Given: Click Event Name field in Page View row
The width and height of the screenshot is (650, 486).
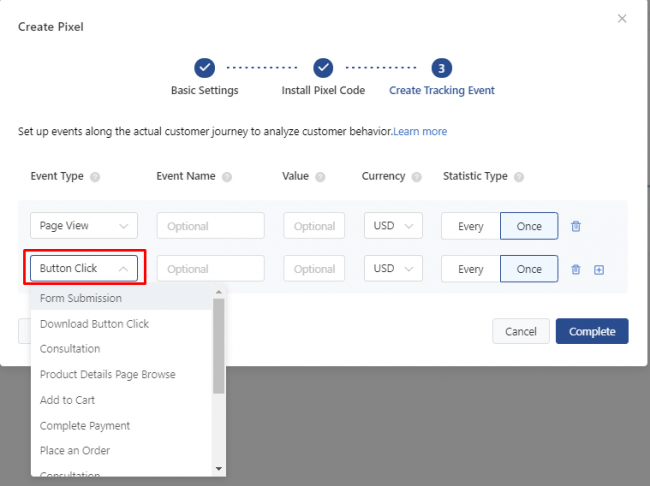Looking at the screenshot, I should click(x=210, y=226).
